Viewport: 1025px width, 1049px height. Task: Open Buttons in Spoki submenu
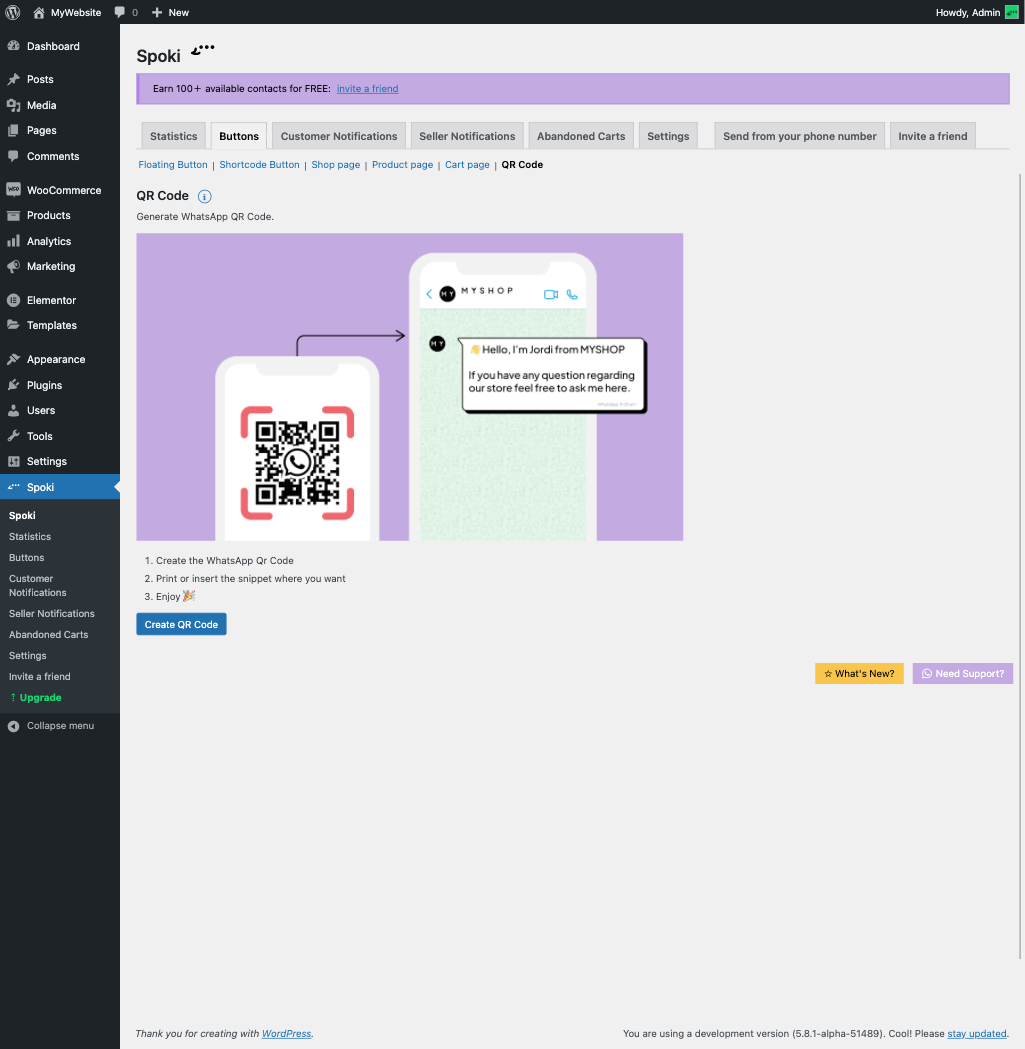(x=27, y=558)
